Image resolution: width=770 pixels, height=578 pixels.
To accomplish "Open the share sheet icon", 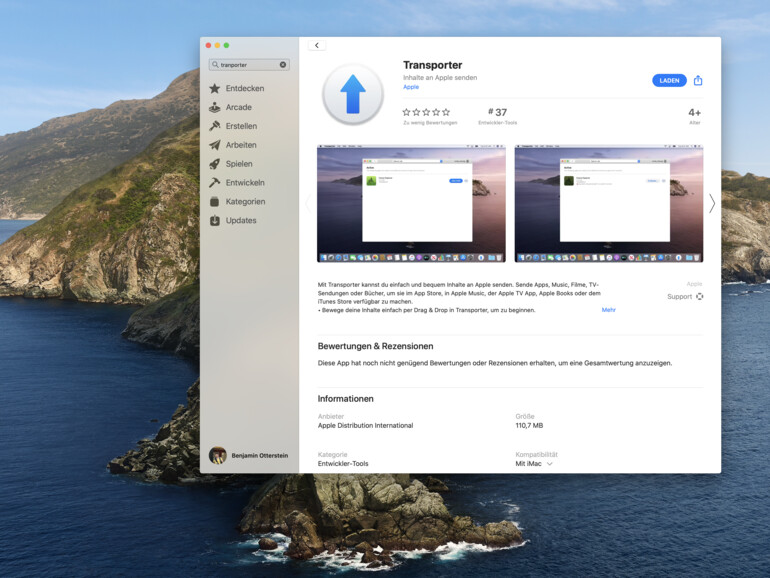I will pos(698,80).
